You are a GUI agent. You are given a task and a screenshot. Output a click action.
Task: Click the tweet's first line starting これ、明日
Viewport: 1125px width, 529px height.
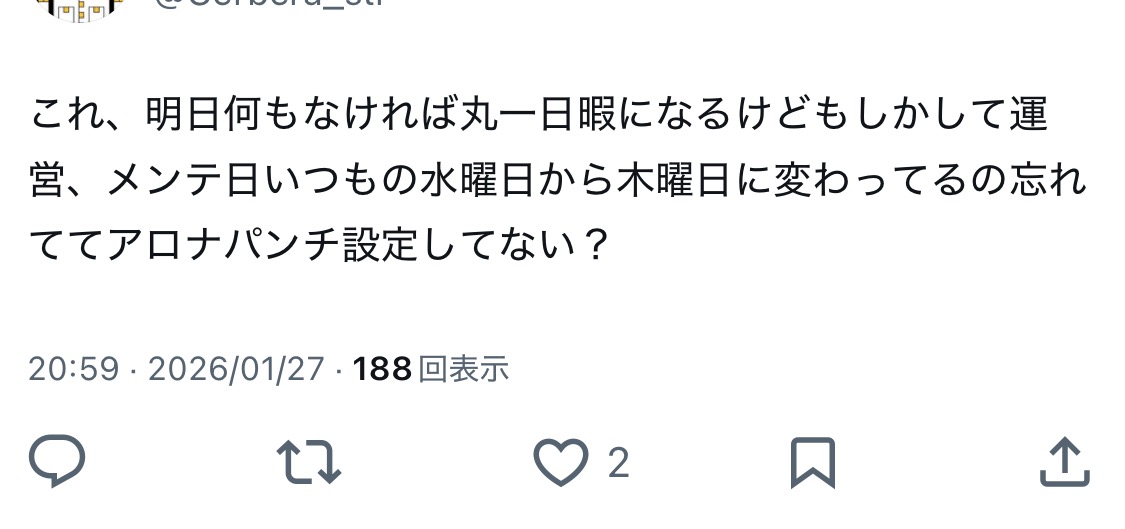coord(539,115)
